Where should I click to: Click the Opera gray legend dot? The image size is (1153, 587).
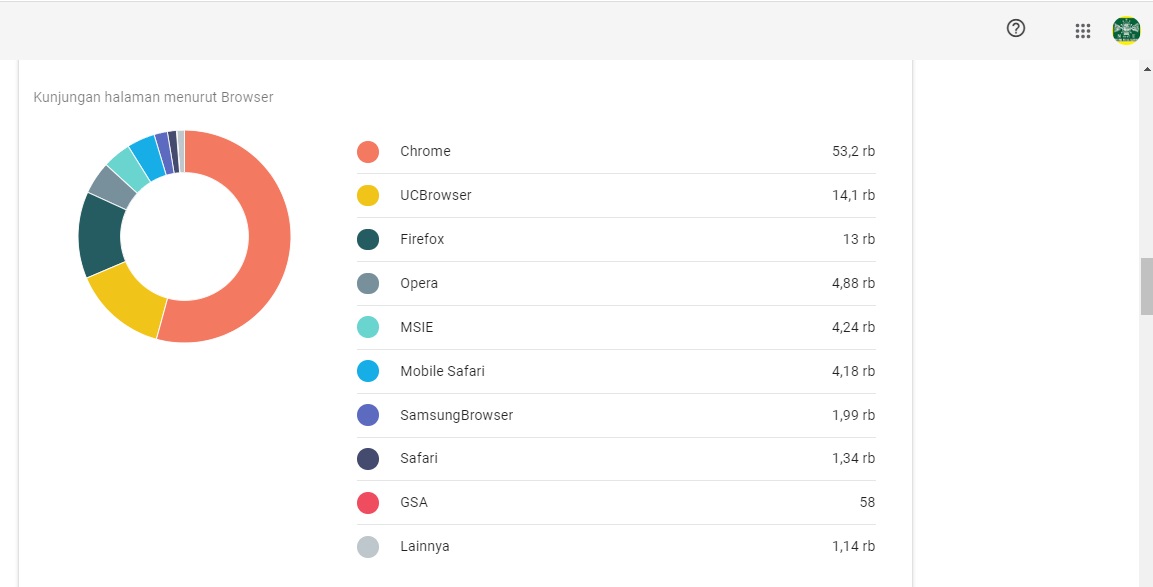tap(368, 283)
